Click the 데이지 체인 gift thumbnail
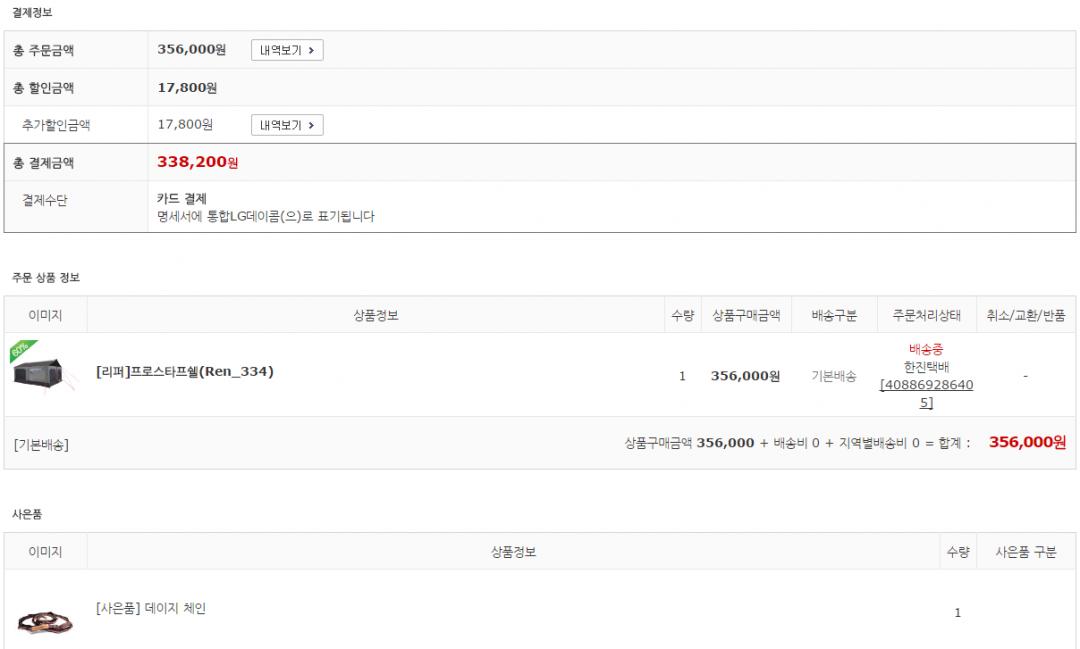 pos(45,621)
